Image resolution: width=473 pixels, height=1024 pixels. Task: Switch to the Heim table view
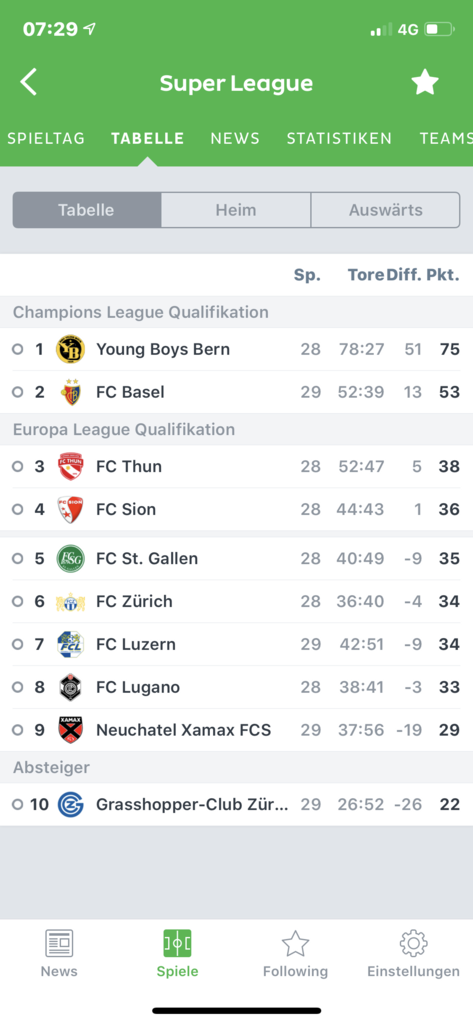[x=236, y=210]
